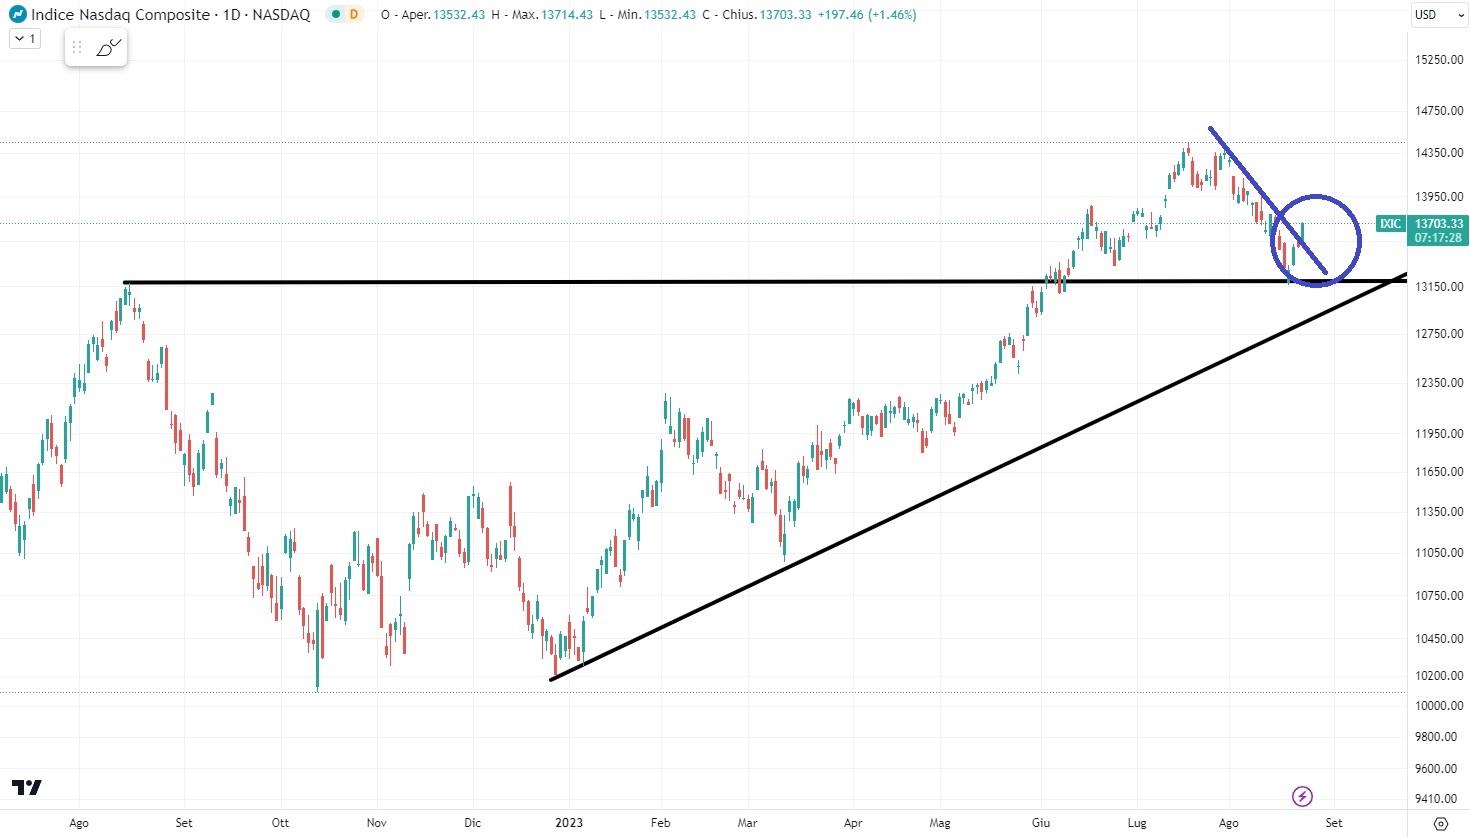Open the USD currency dropdown

click(x=1439, y=15)
